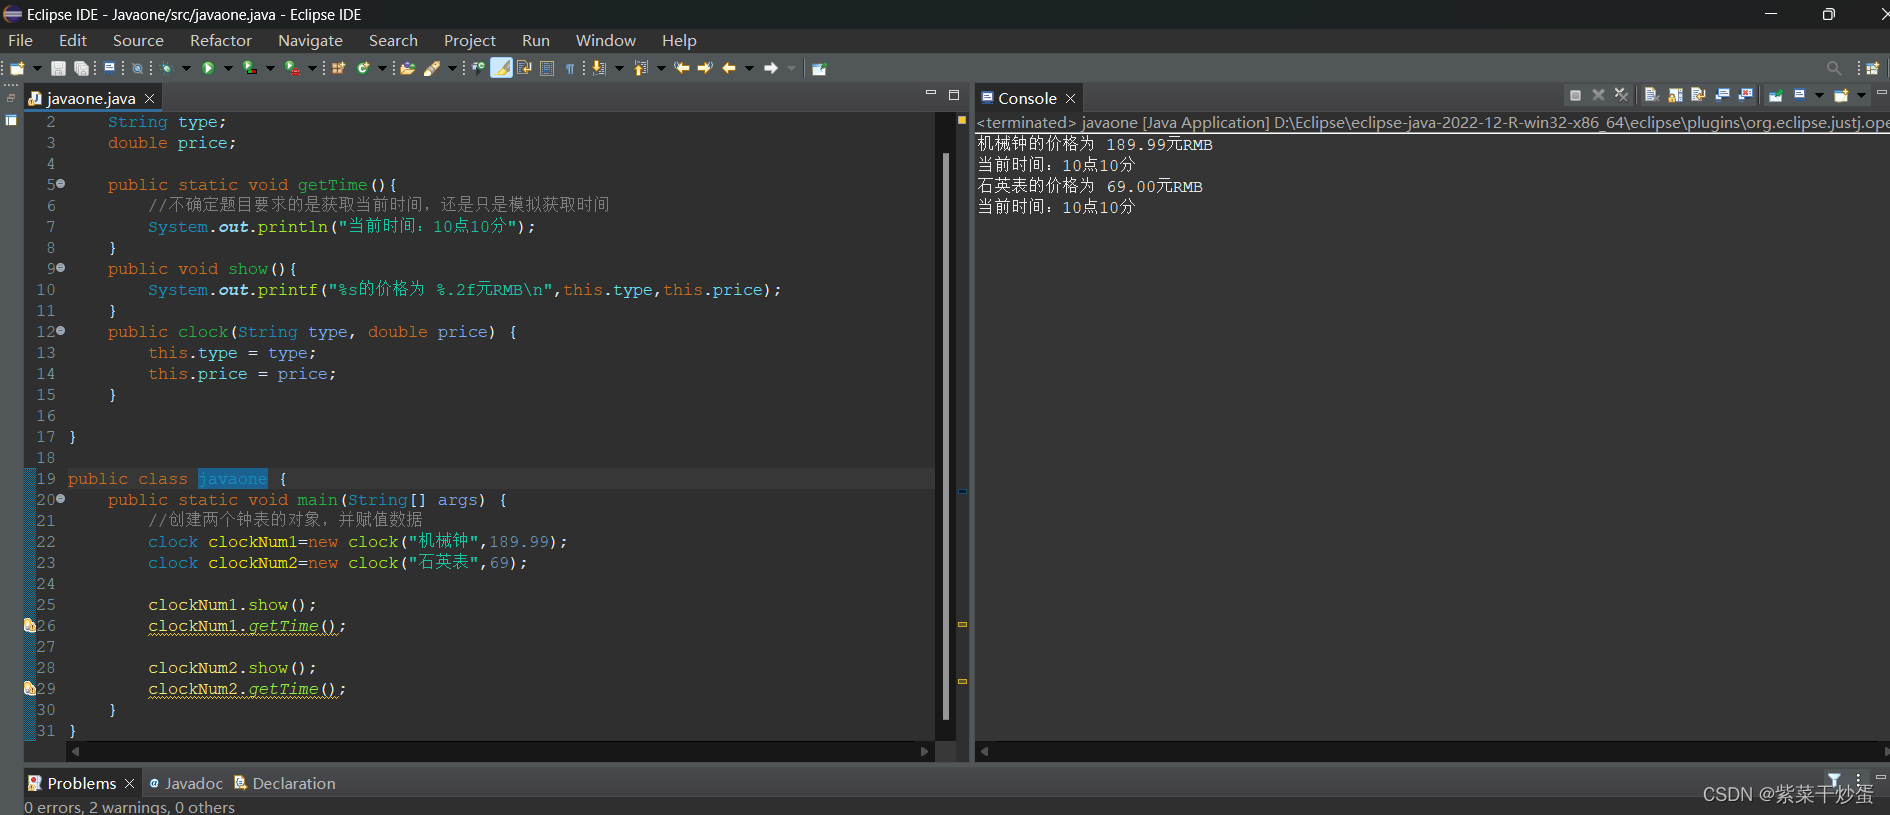Image resolution: width=1890 pixels, height=815 pixels.
Task: Open the Project menu
Action: coord(470,41)
